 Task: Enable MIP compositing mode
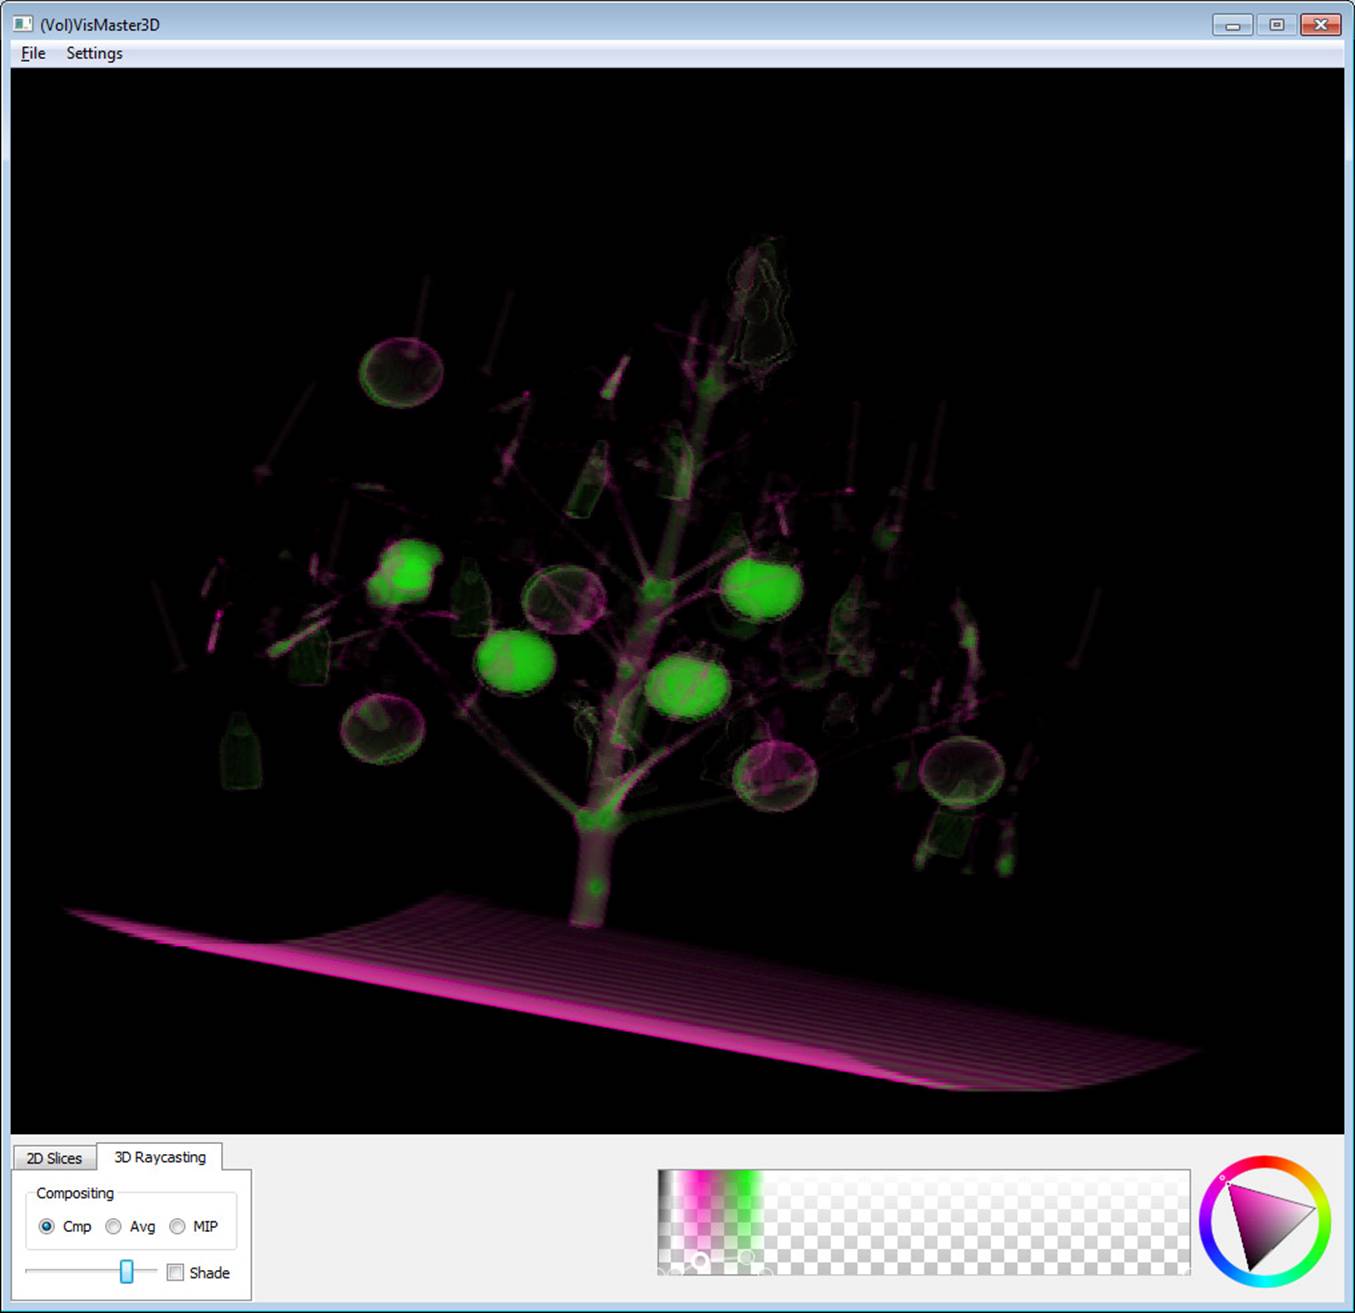(x=177, y=1226)
